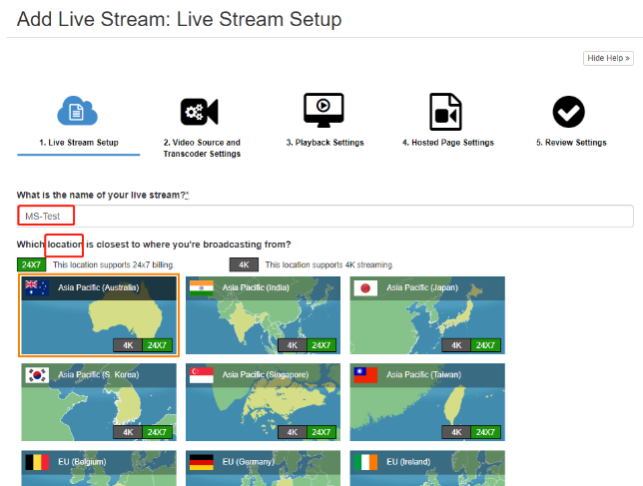Switch to Playback Settings step label

tap(325, 143)
